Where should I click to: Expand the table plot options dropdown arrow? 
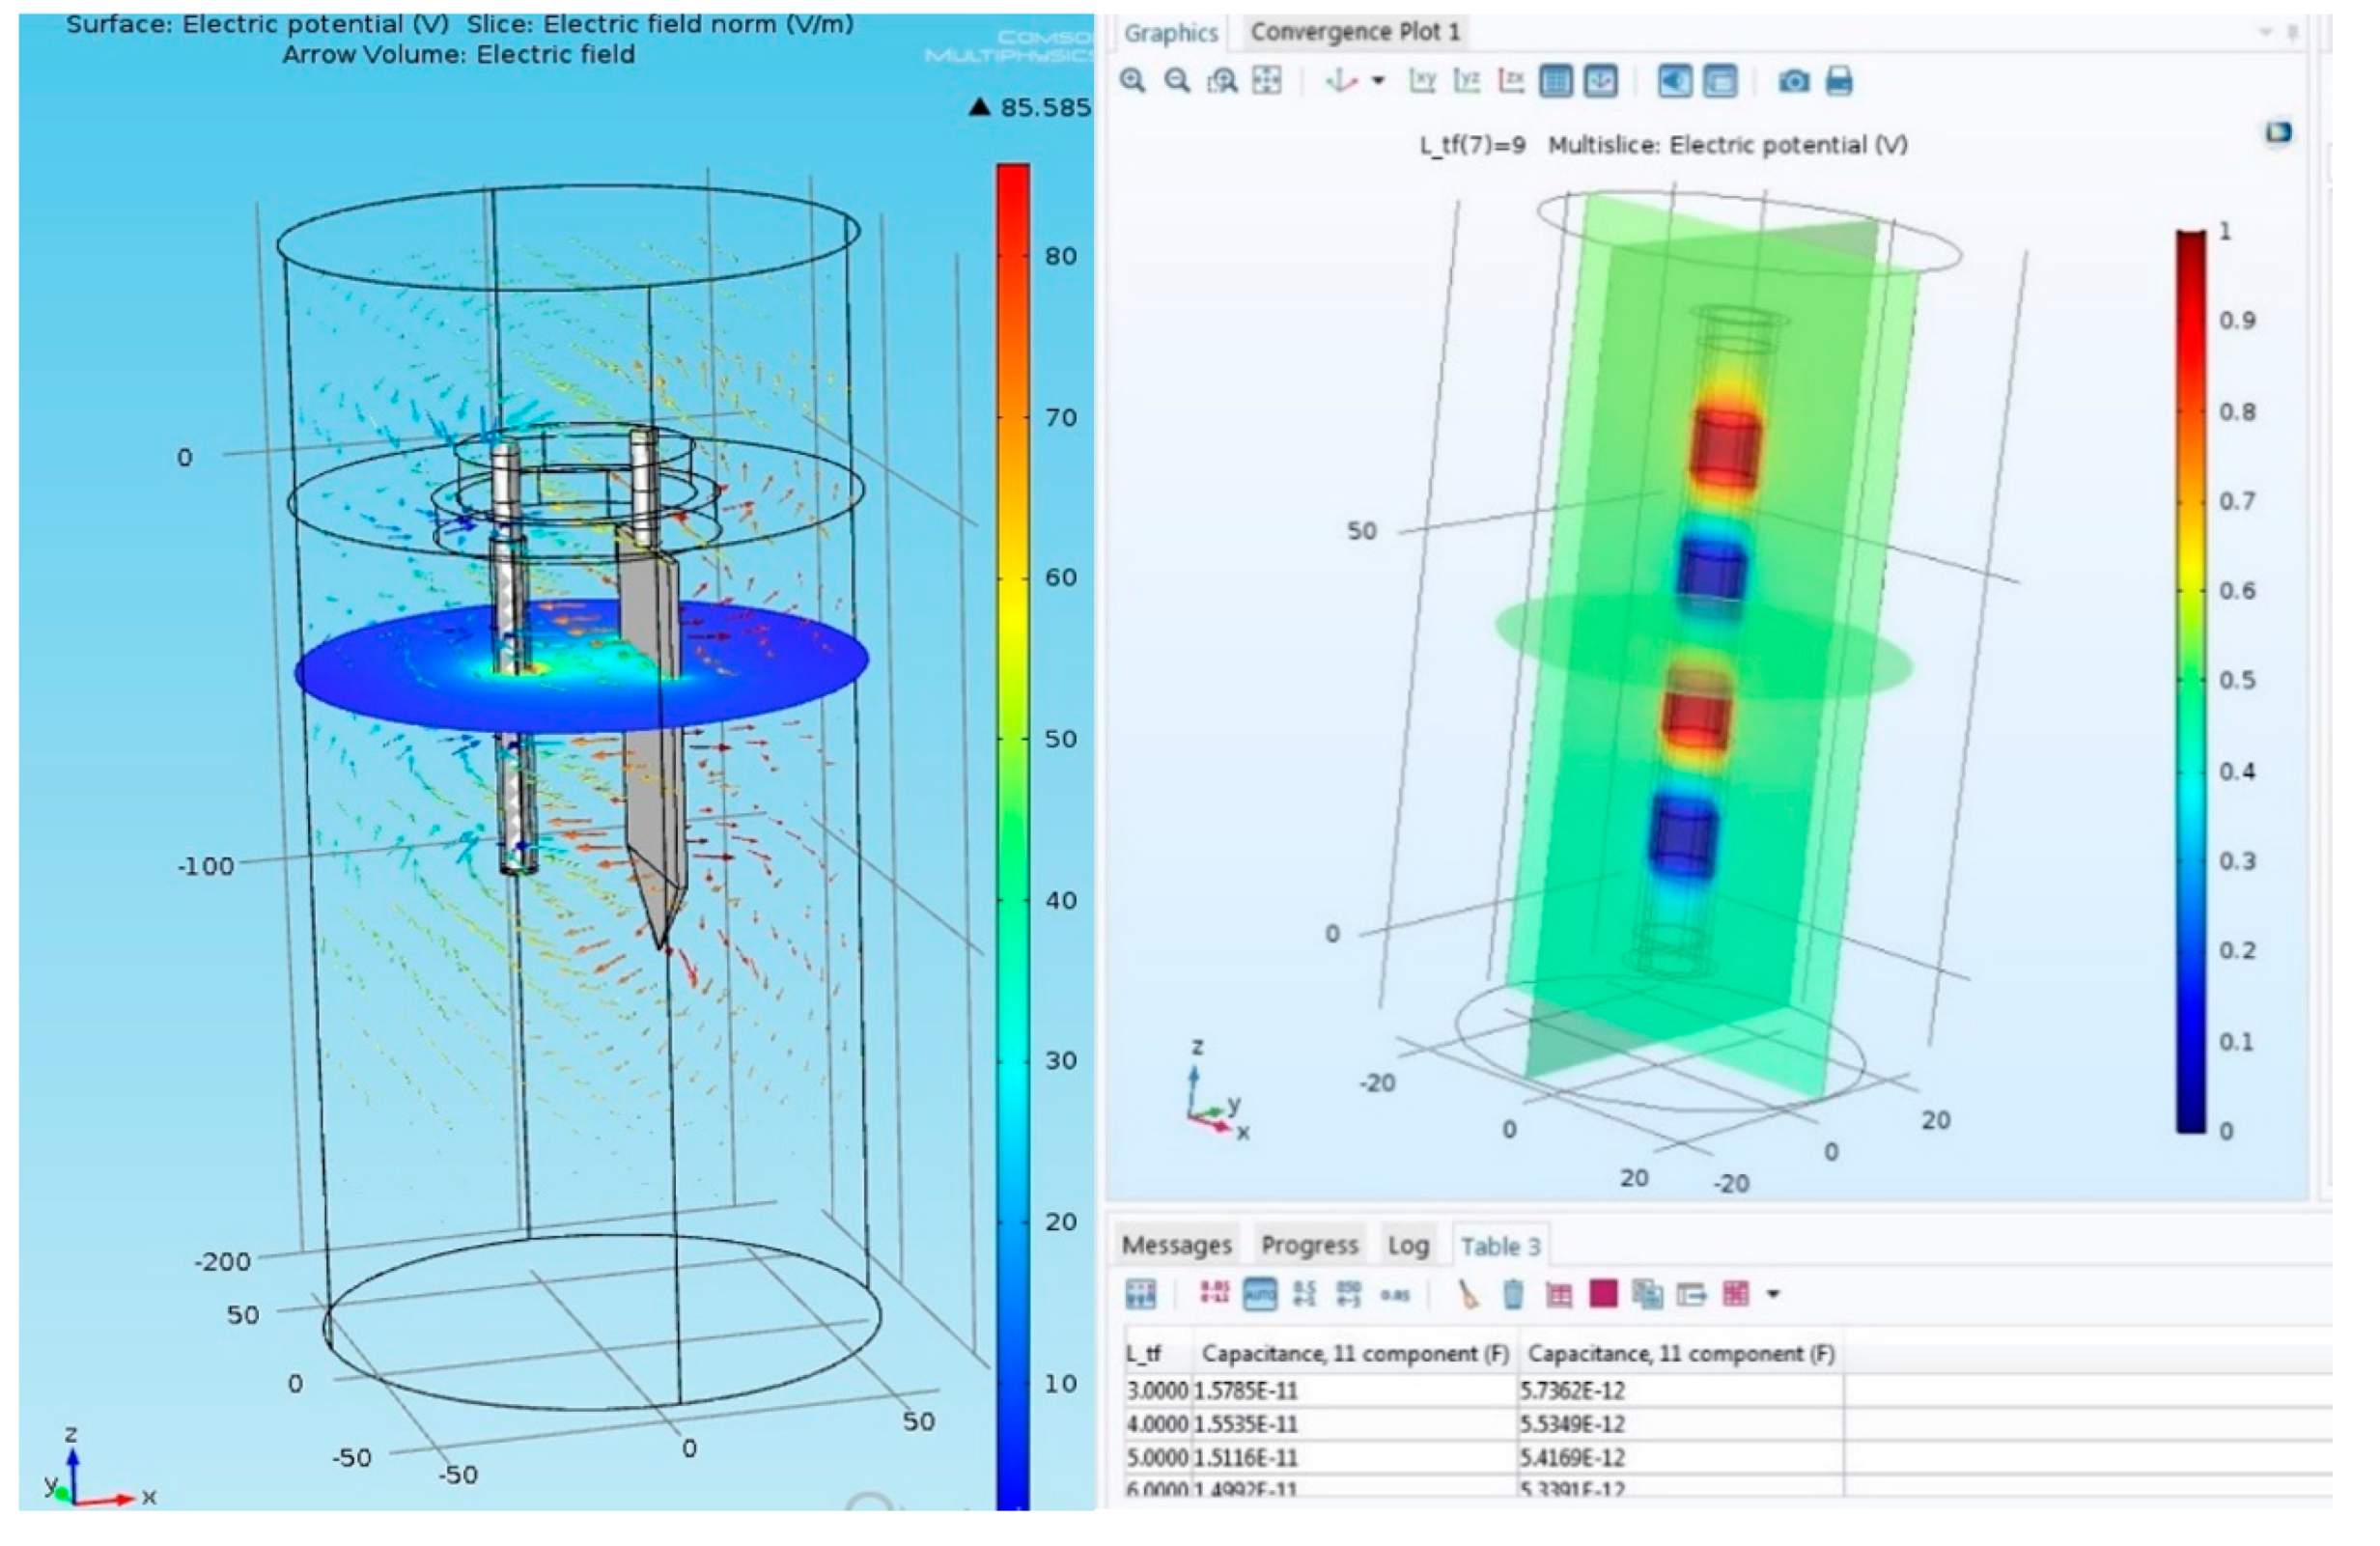click(1773, 1294)
